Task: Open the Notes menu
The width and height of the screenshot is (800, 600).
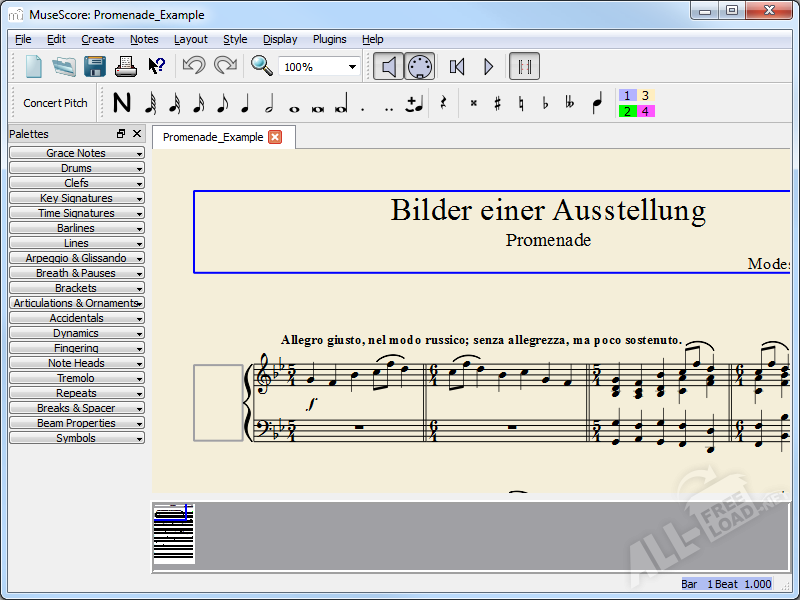Action: tap(144, 39)
